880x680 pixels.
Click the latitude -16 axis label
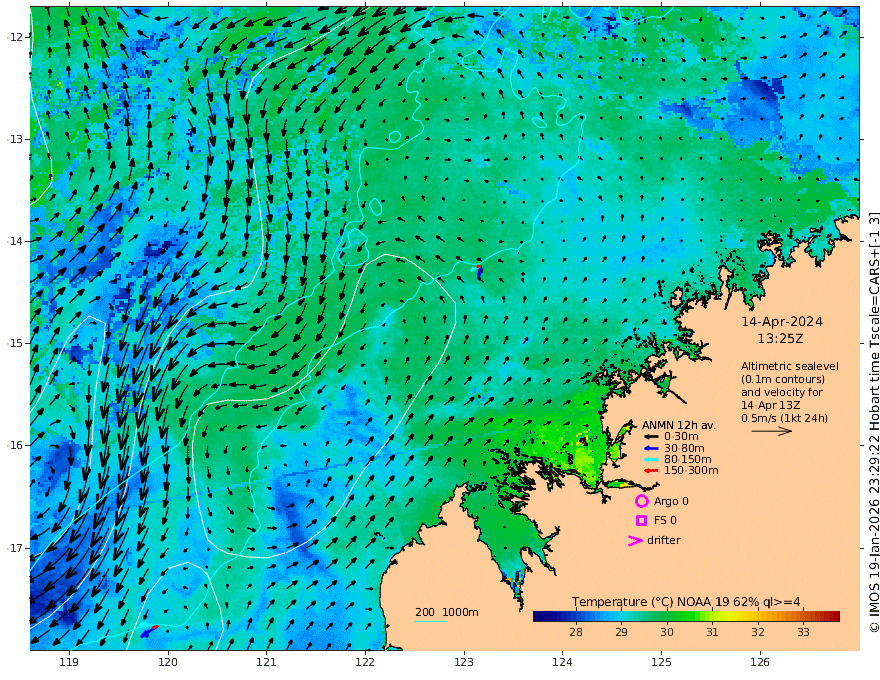point(15,445)
